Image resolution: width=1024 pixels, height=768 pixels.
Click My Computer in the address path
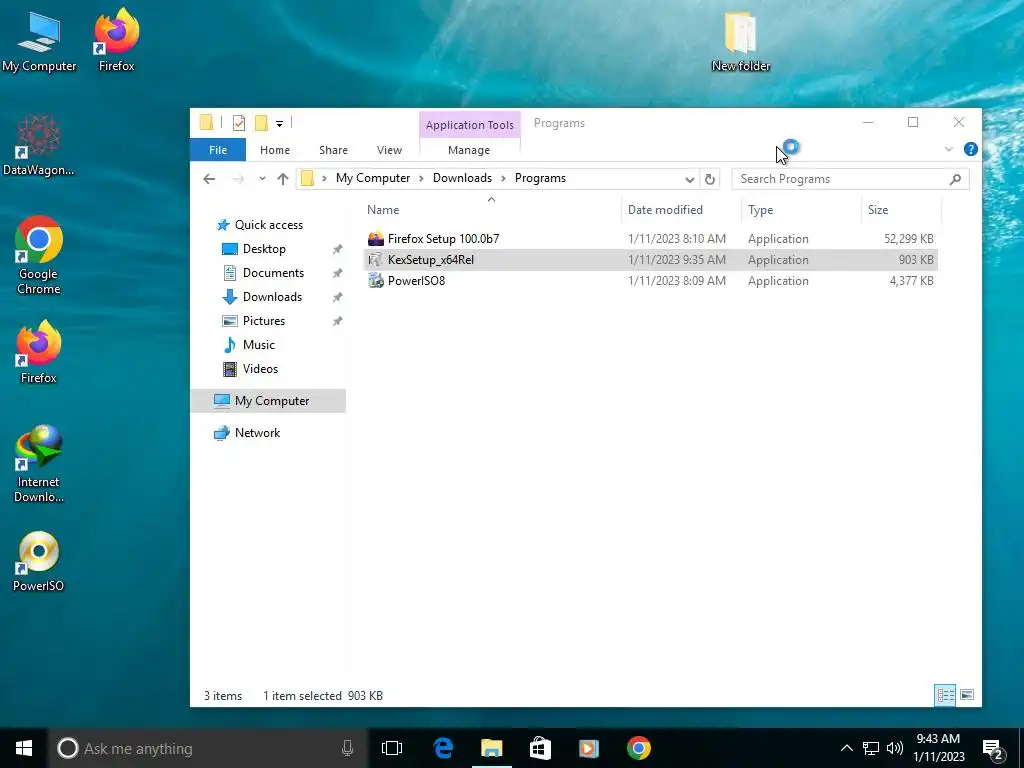coord(373,178)
